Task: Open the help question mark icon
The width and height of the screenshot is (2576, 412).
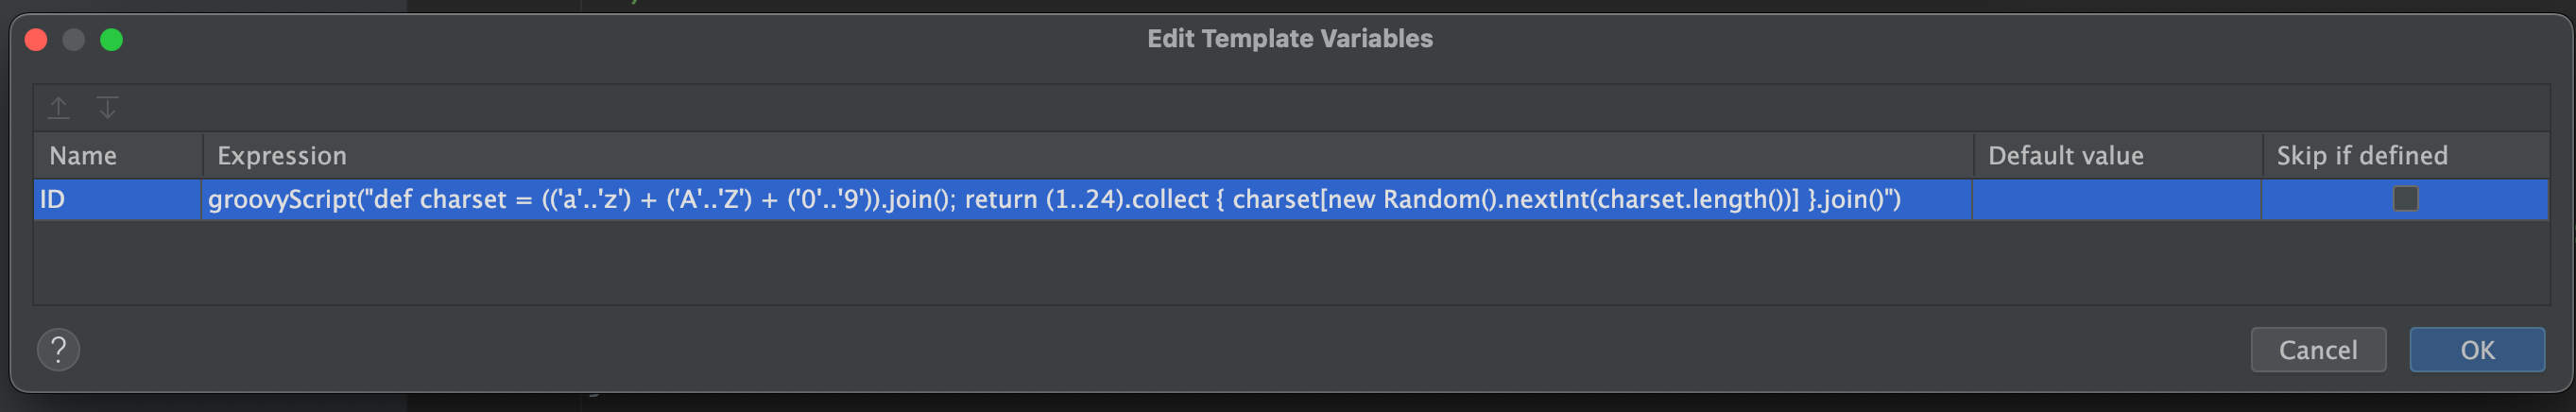Action: point(58,350)
